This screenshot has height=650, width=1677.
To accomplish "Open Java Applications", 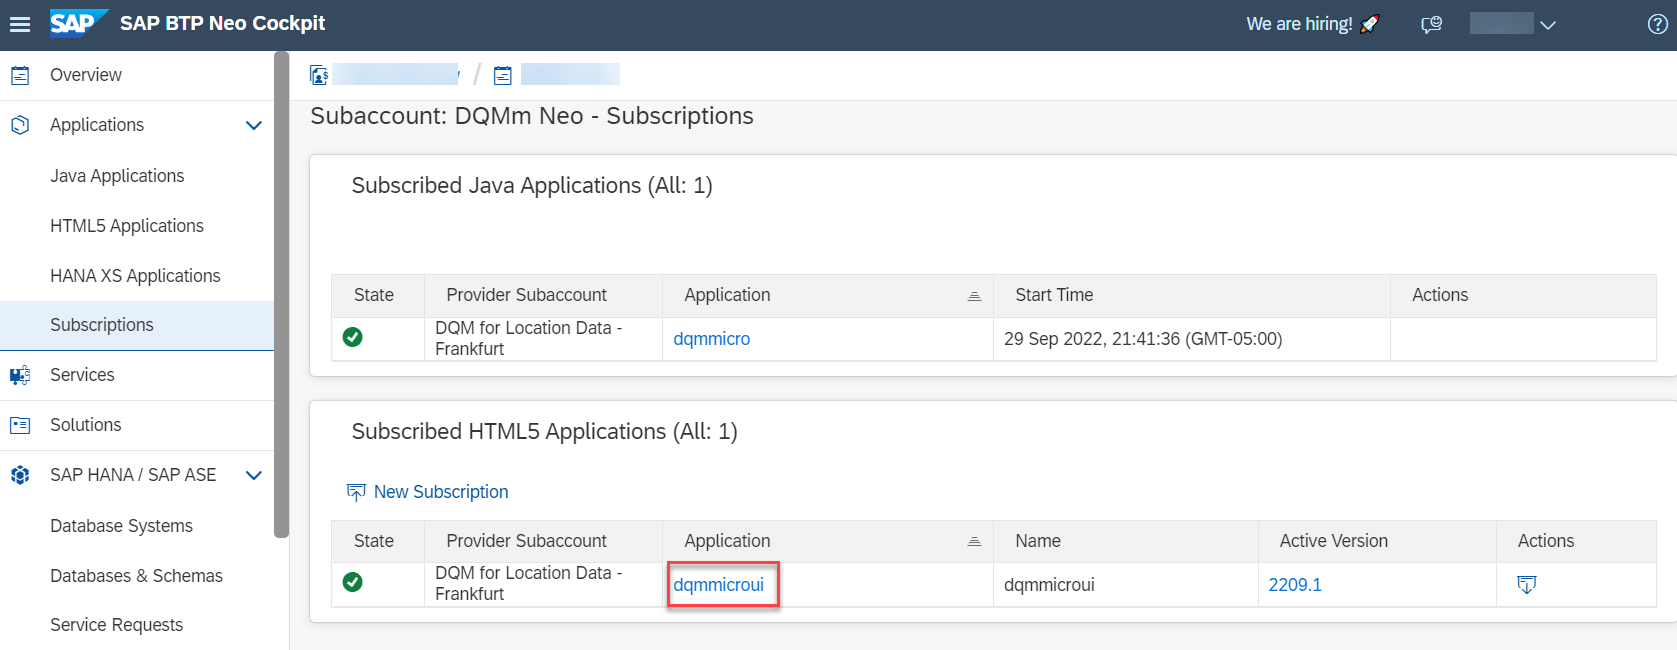I will pos(117,176).
